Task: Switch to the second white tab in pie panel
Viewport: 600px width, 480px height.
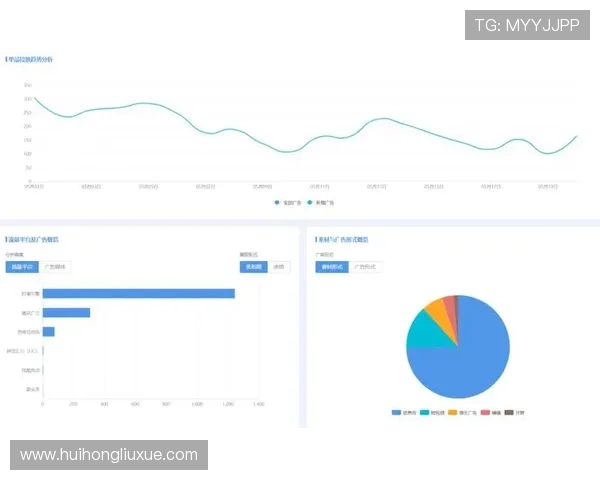Action: (367, 267)
